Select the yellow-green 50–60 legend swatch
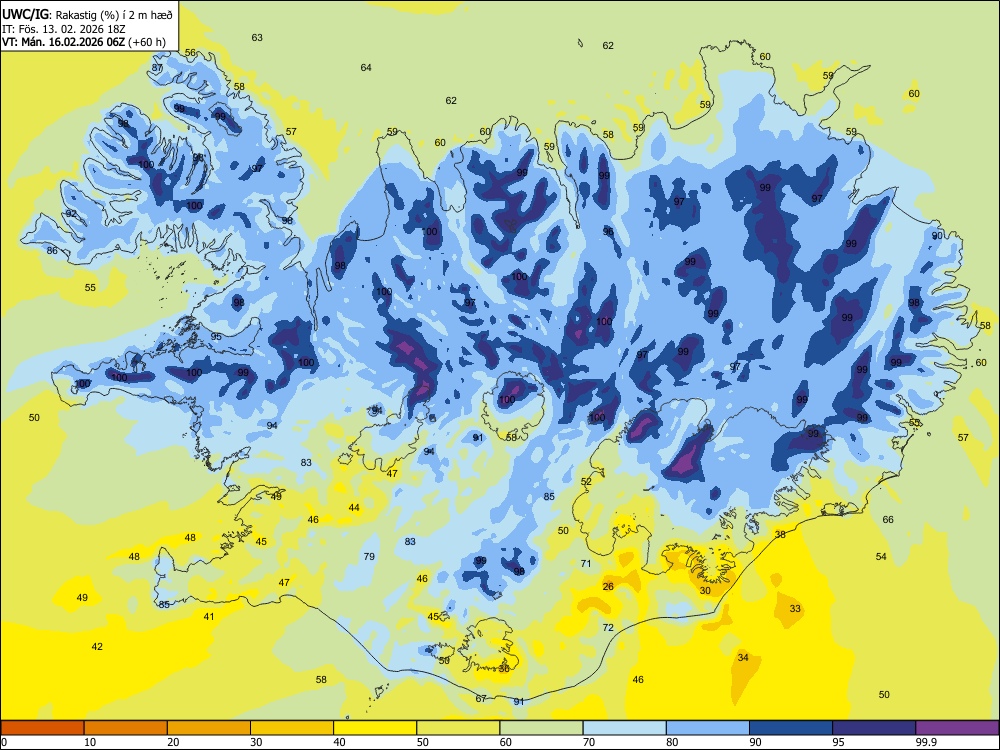The image size is (1000, 750). (x=458, y=728)
